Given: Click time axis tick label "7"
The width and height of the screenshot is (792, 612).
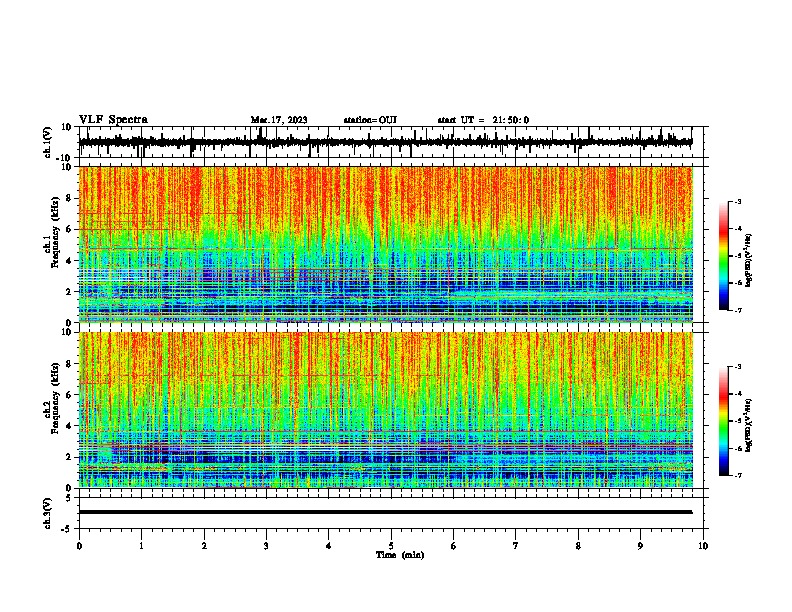Looking at the screenshot, I should (516, 546).
